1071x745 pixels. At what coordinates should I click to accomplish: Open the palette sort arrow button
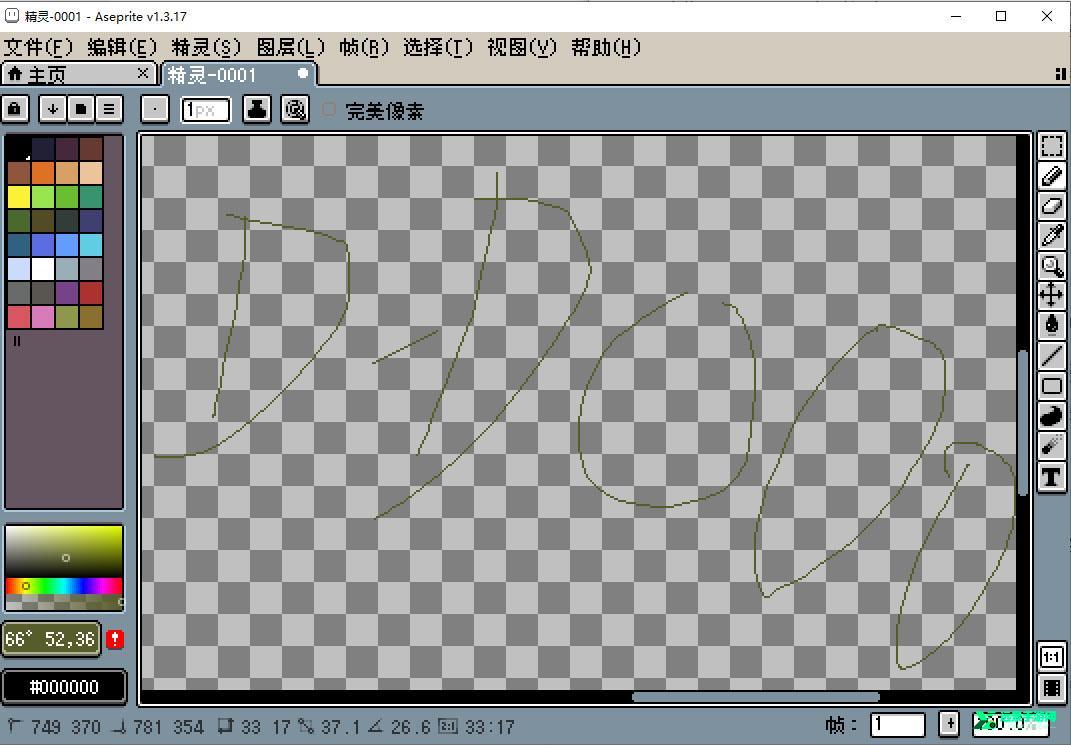pos(53,109)
